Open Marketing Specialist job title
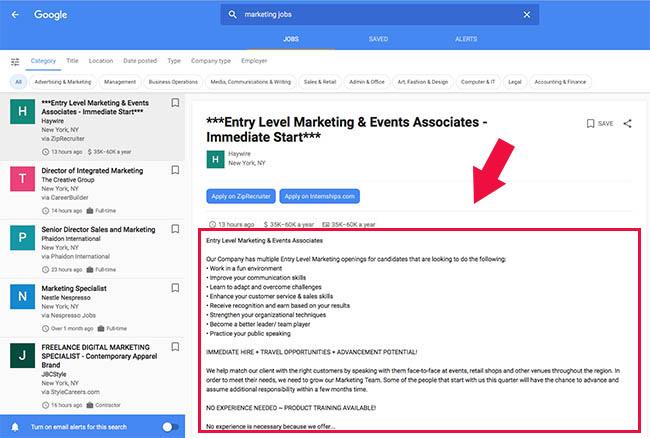Image resolution: width=650 pixels, height=438 pixels. (x=74, y=288)
